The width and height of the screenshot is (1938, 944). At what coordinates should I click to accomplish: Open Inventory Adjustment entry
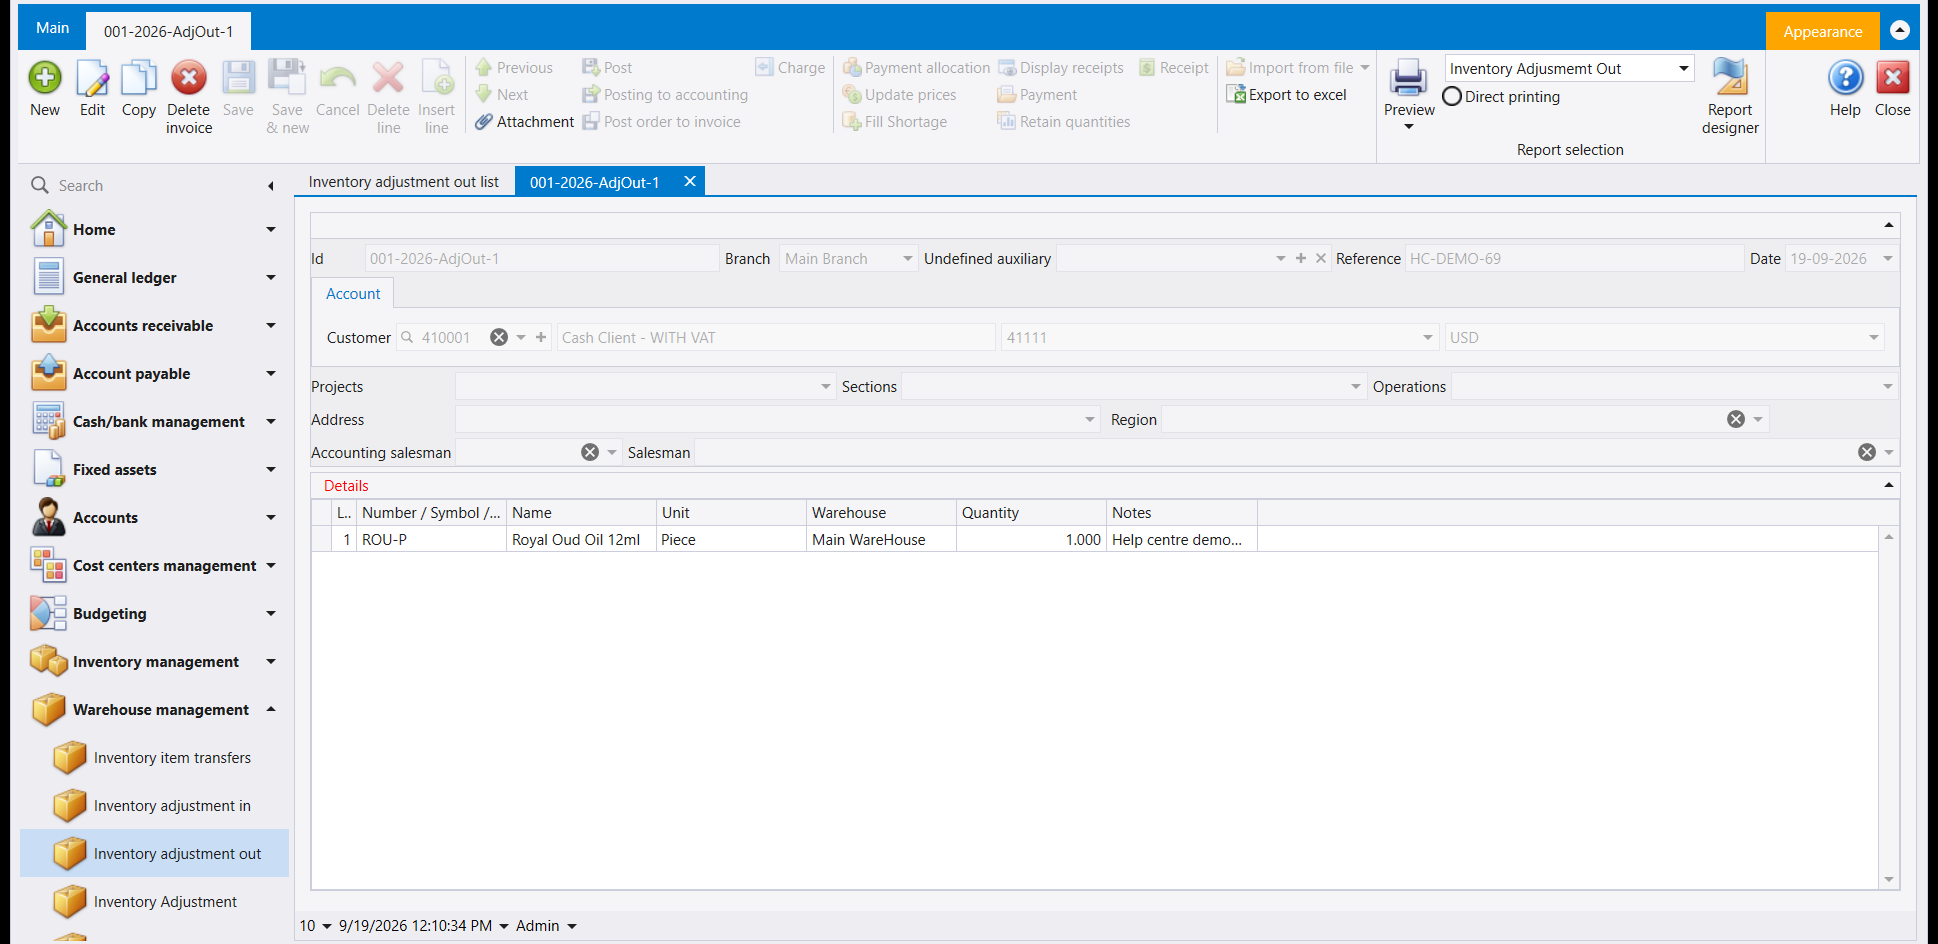click(165, 902)
